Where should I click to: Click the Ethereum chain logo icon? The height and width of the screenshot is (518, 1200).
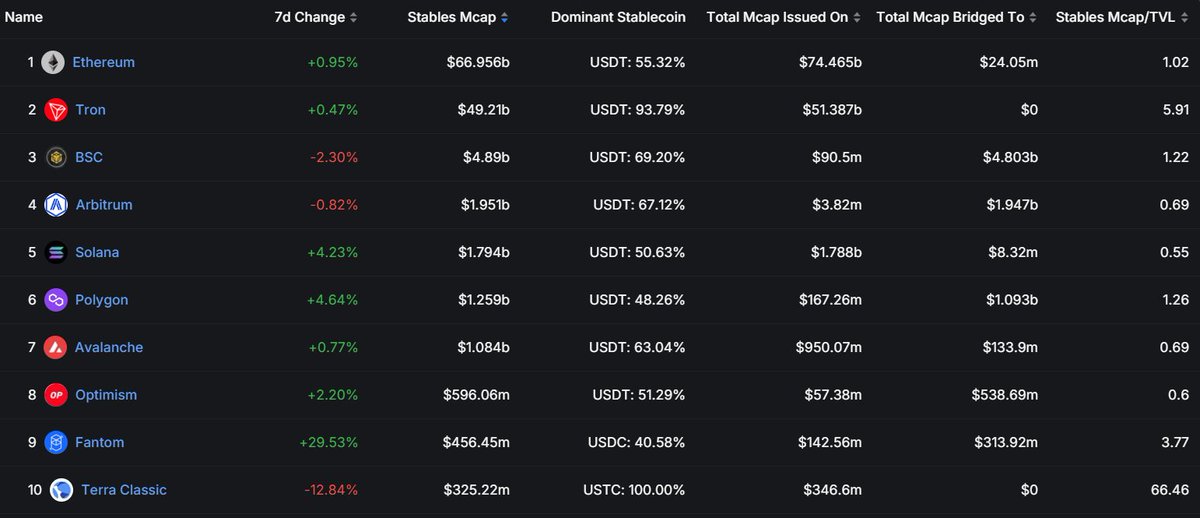click(x=52, y=62)
